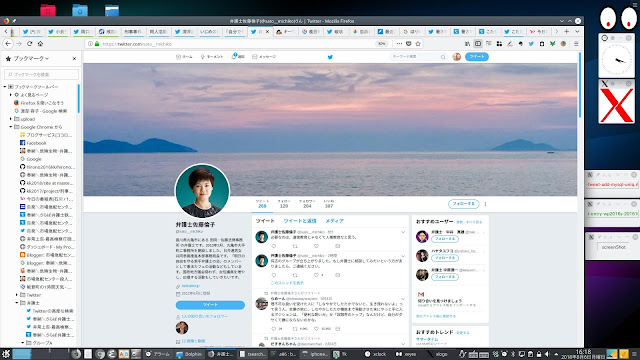Open page actions three-dot menu in address bar
640x360 pixels.
399,44
